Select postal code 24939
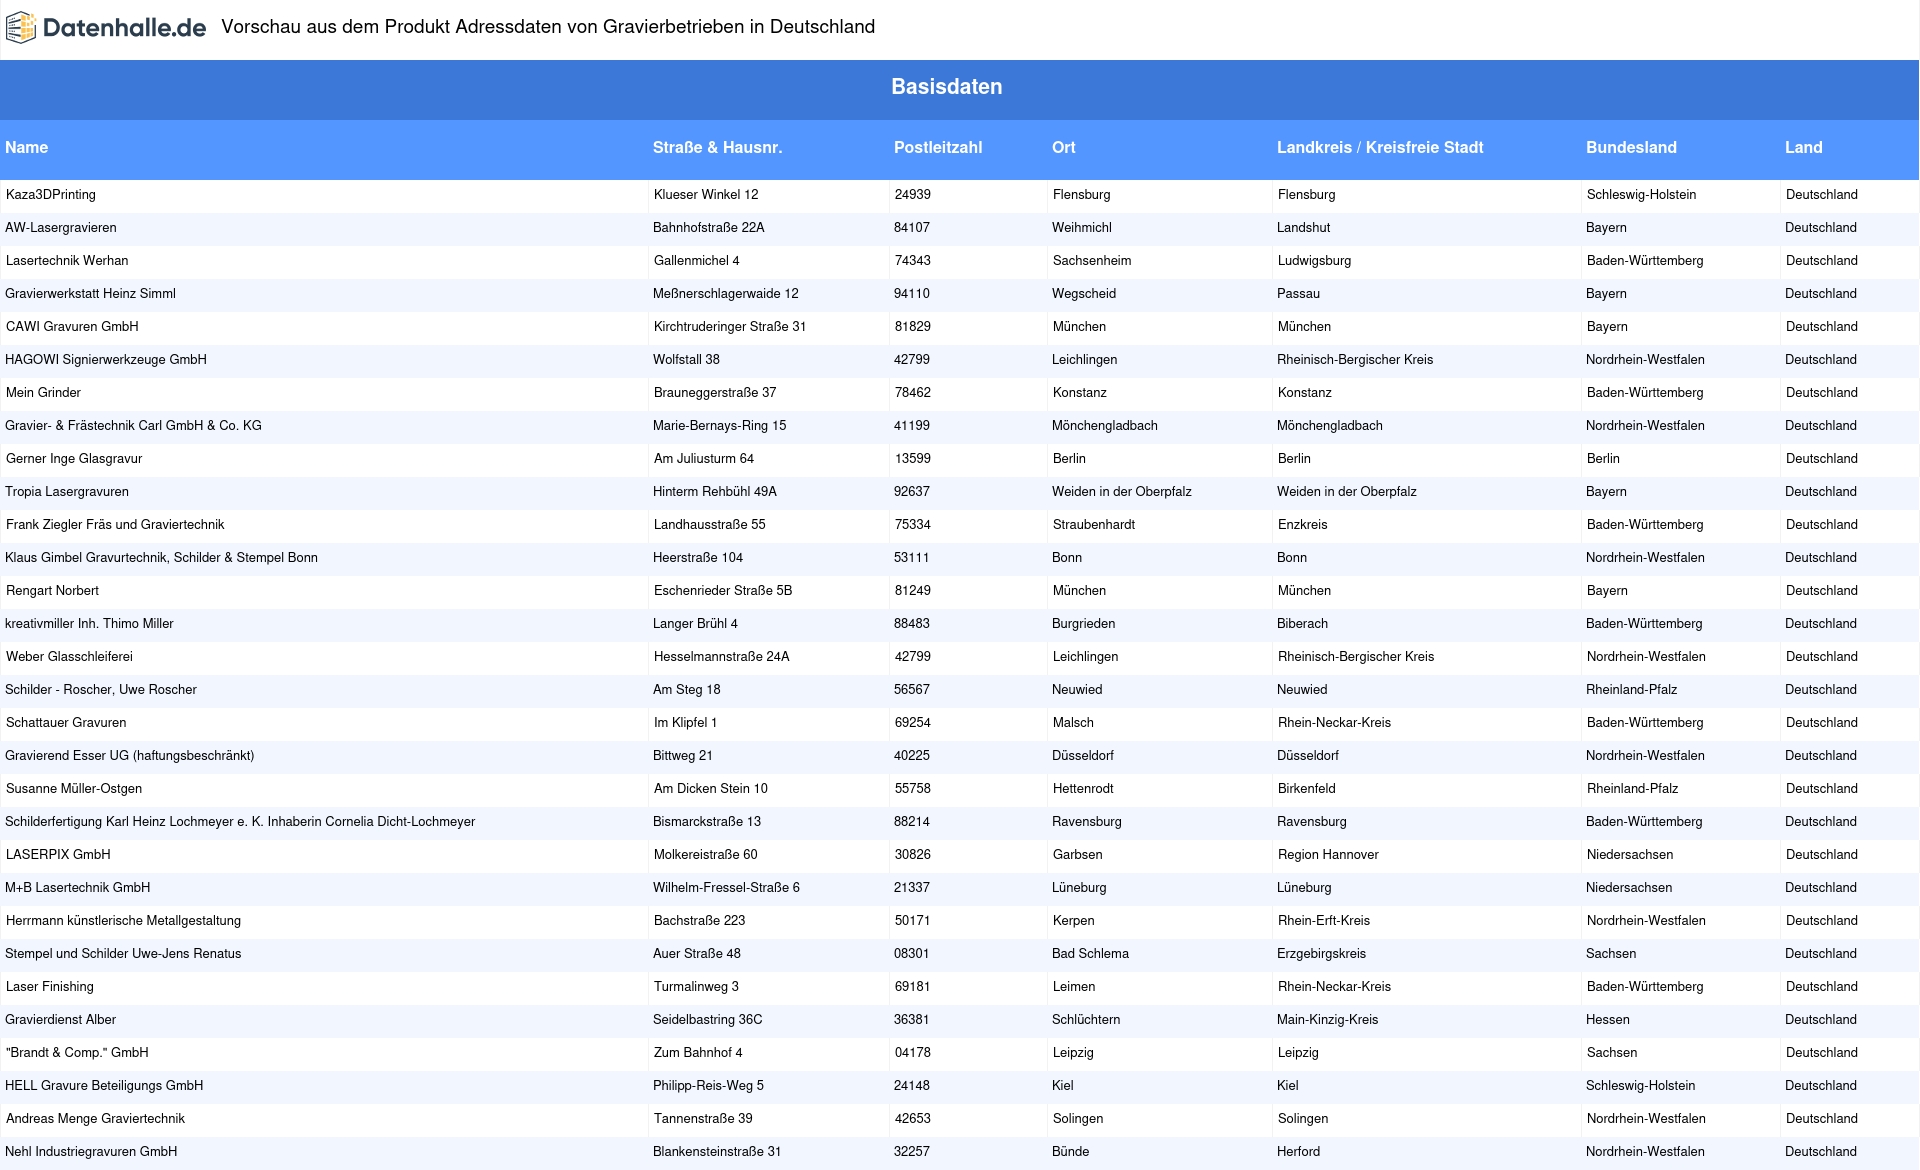Screen dimensions: 1920x1170 pos(913,195)
